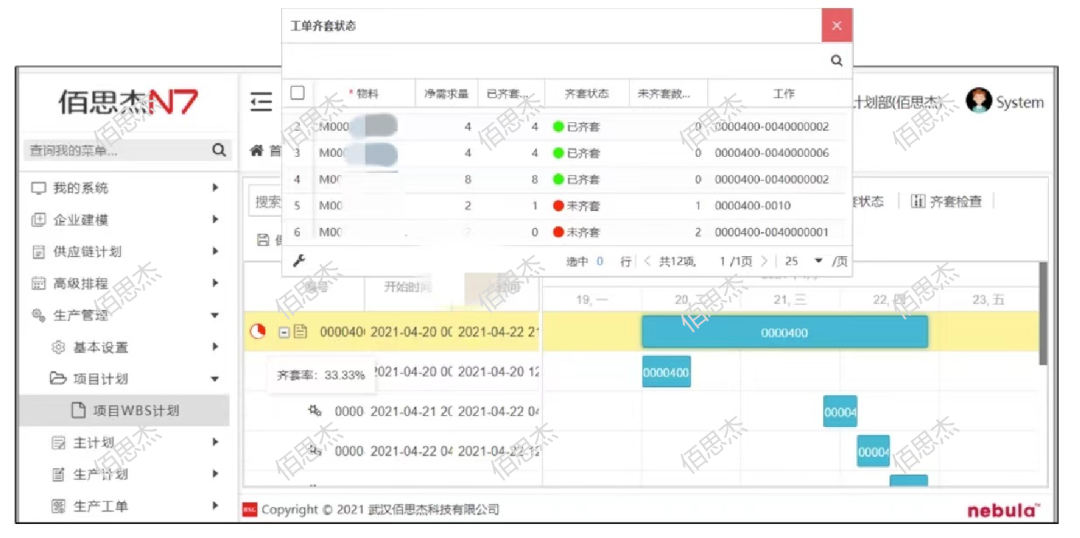The width and height of the screenshot is (1080, 538).
Task: Expand the 我的系统 arrow
Action: click(215, 187)
